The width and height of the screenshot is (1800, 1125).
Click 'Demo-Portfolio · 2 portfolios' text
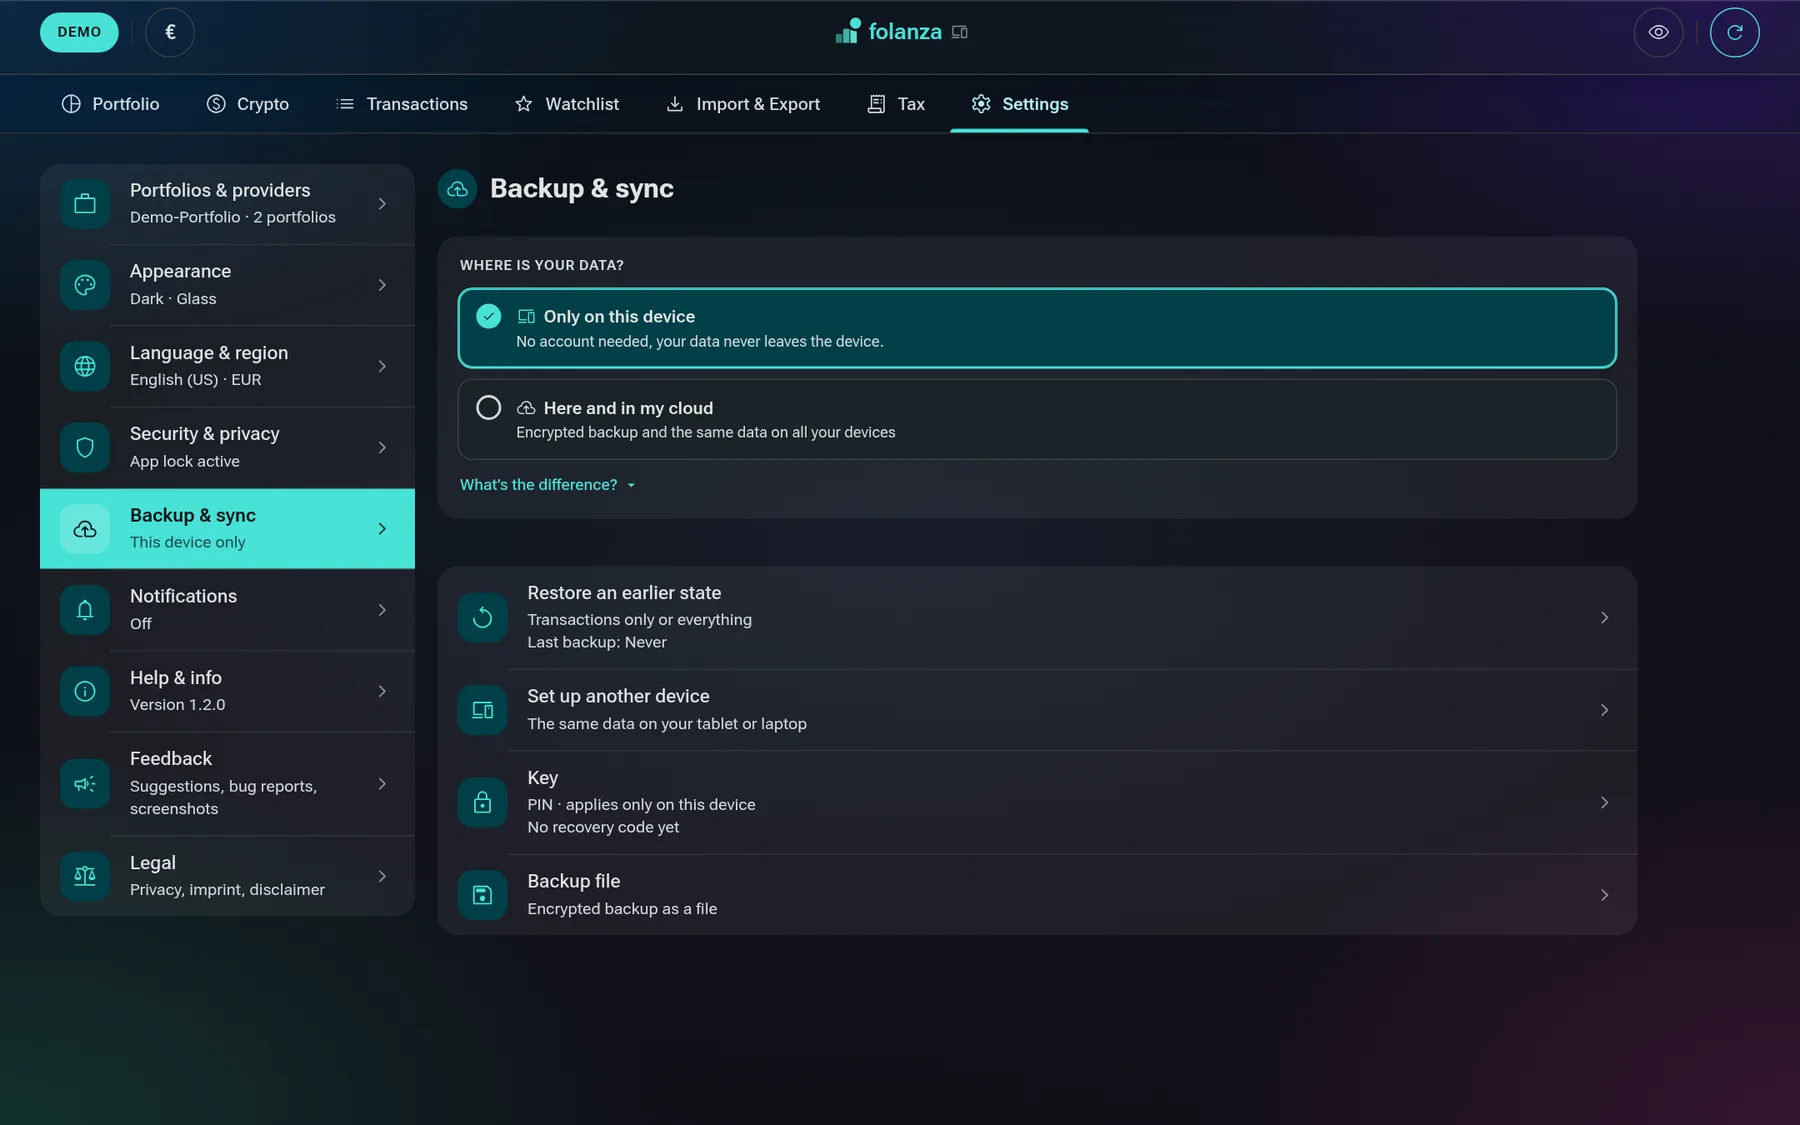(233, 217)
